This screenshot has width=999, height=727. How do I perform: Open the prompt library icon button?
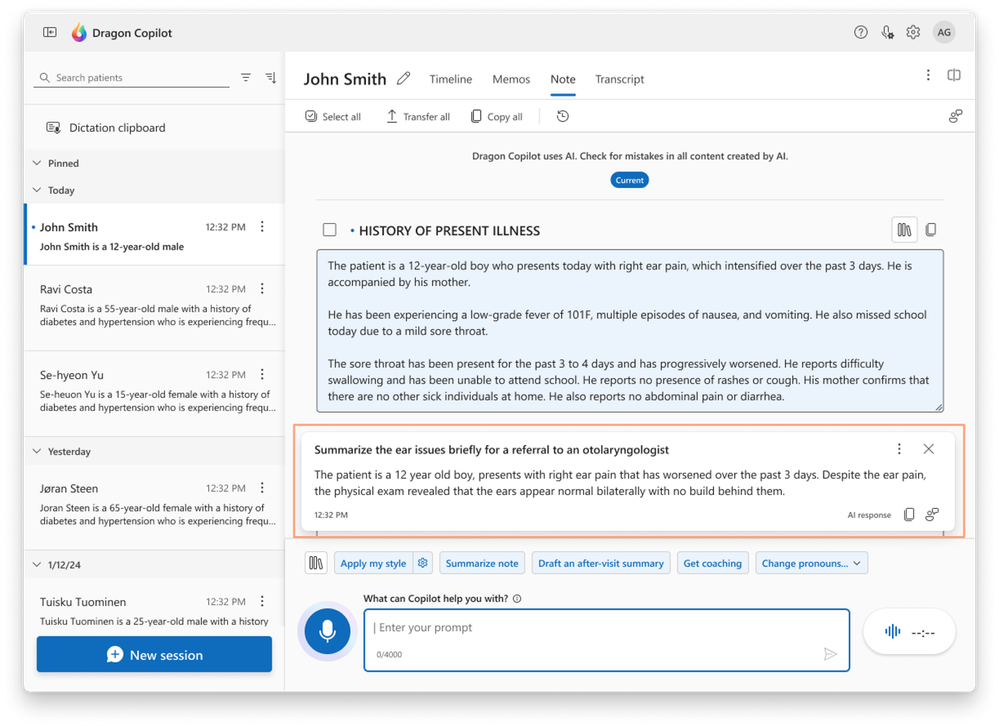pos(316,563)
